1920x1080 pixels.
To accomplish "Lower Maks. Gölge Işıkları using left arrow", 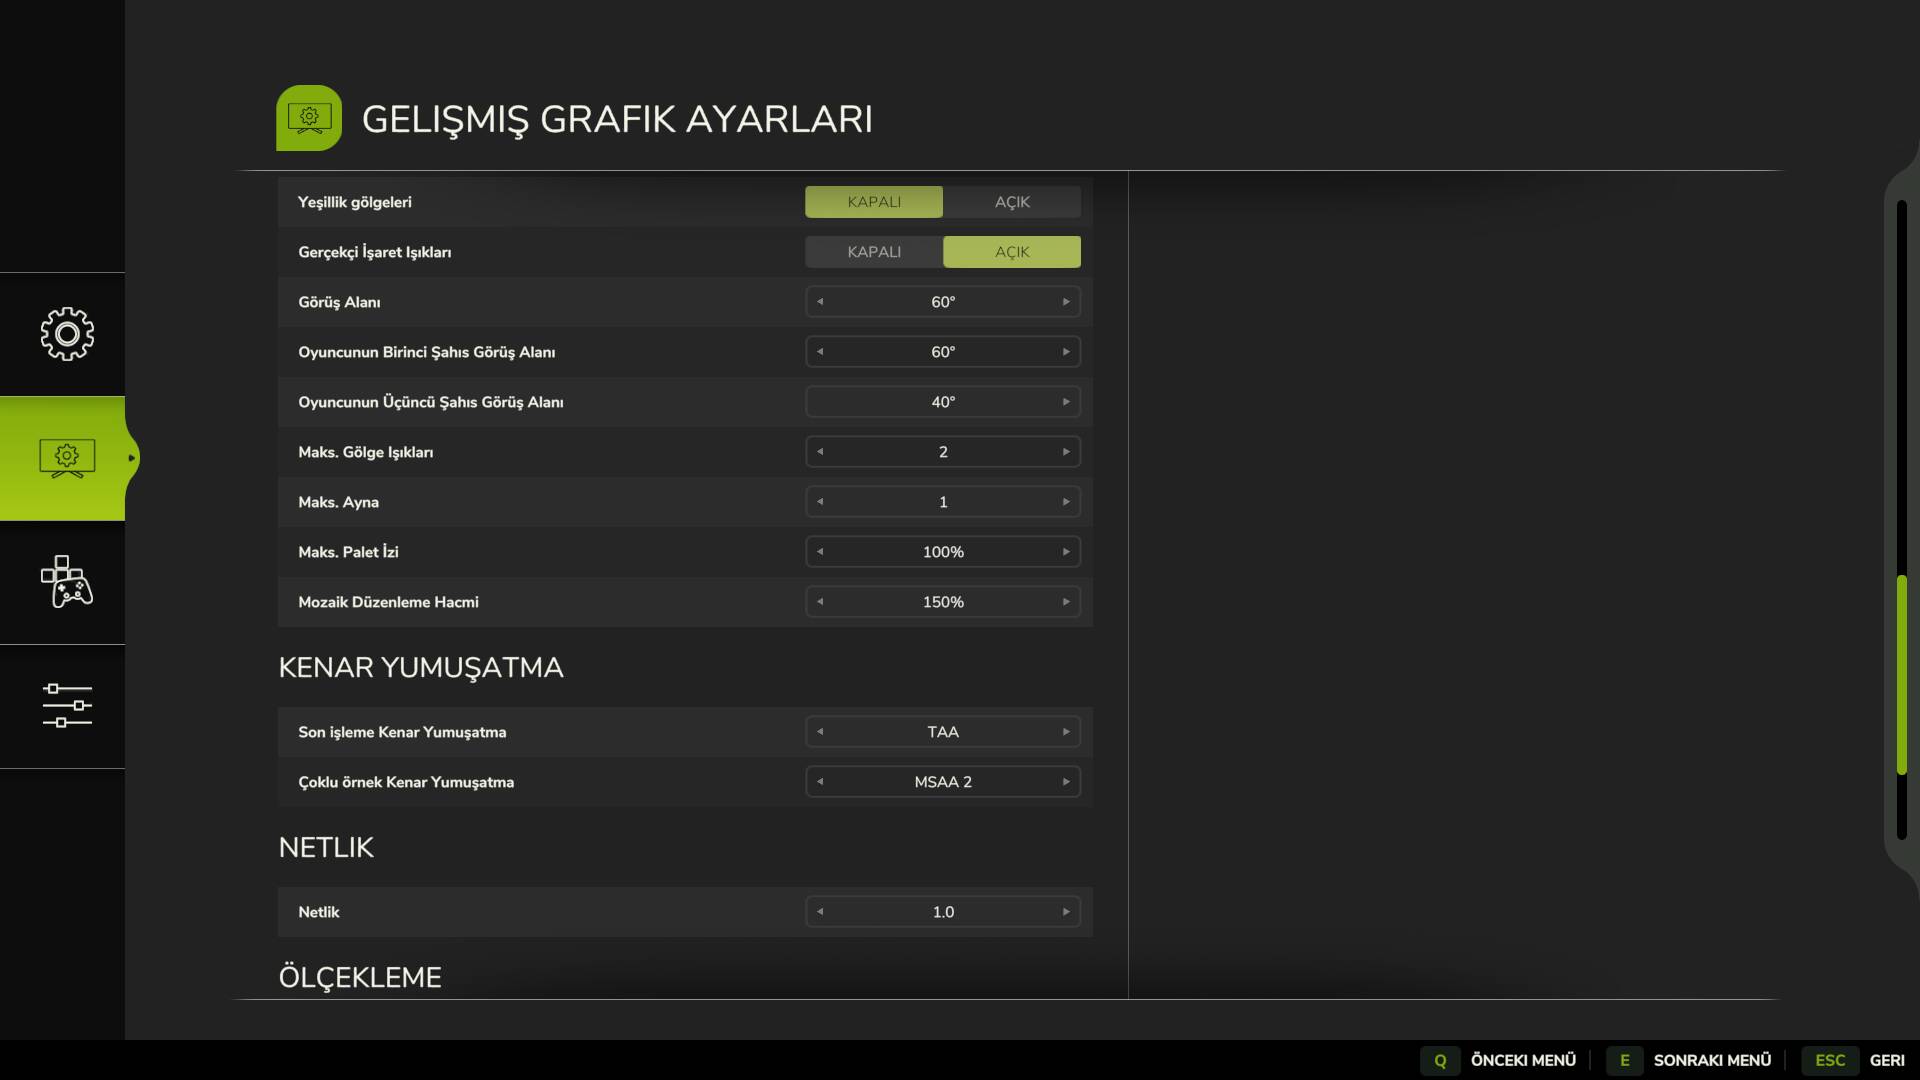I will [820, 452].
